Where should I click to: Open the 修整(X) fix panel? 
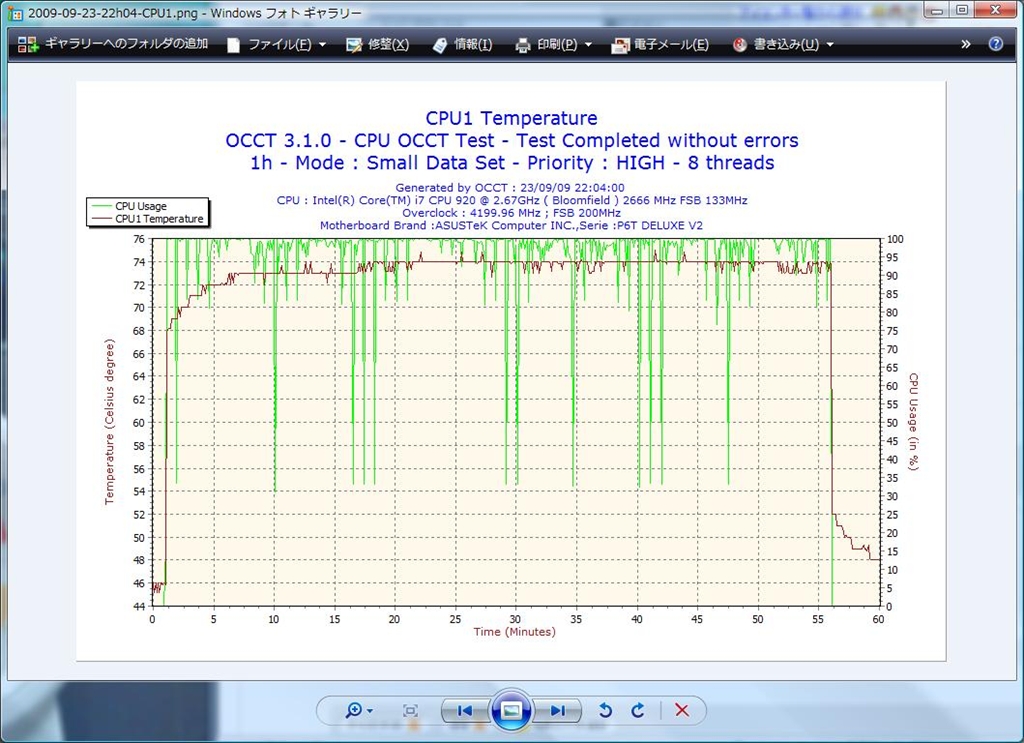tap(377, 44)
